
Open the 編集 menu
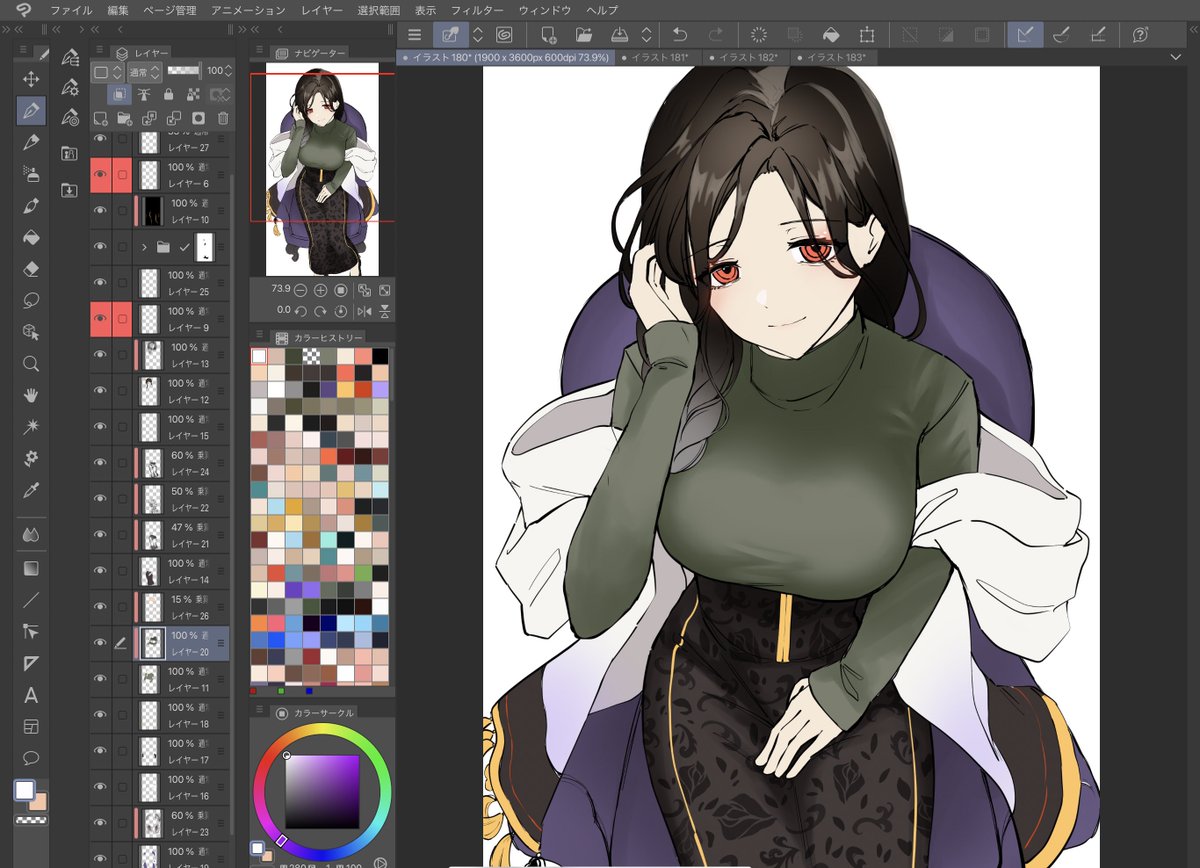118,10
